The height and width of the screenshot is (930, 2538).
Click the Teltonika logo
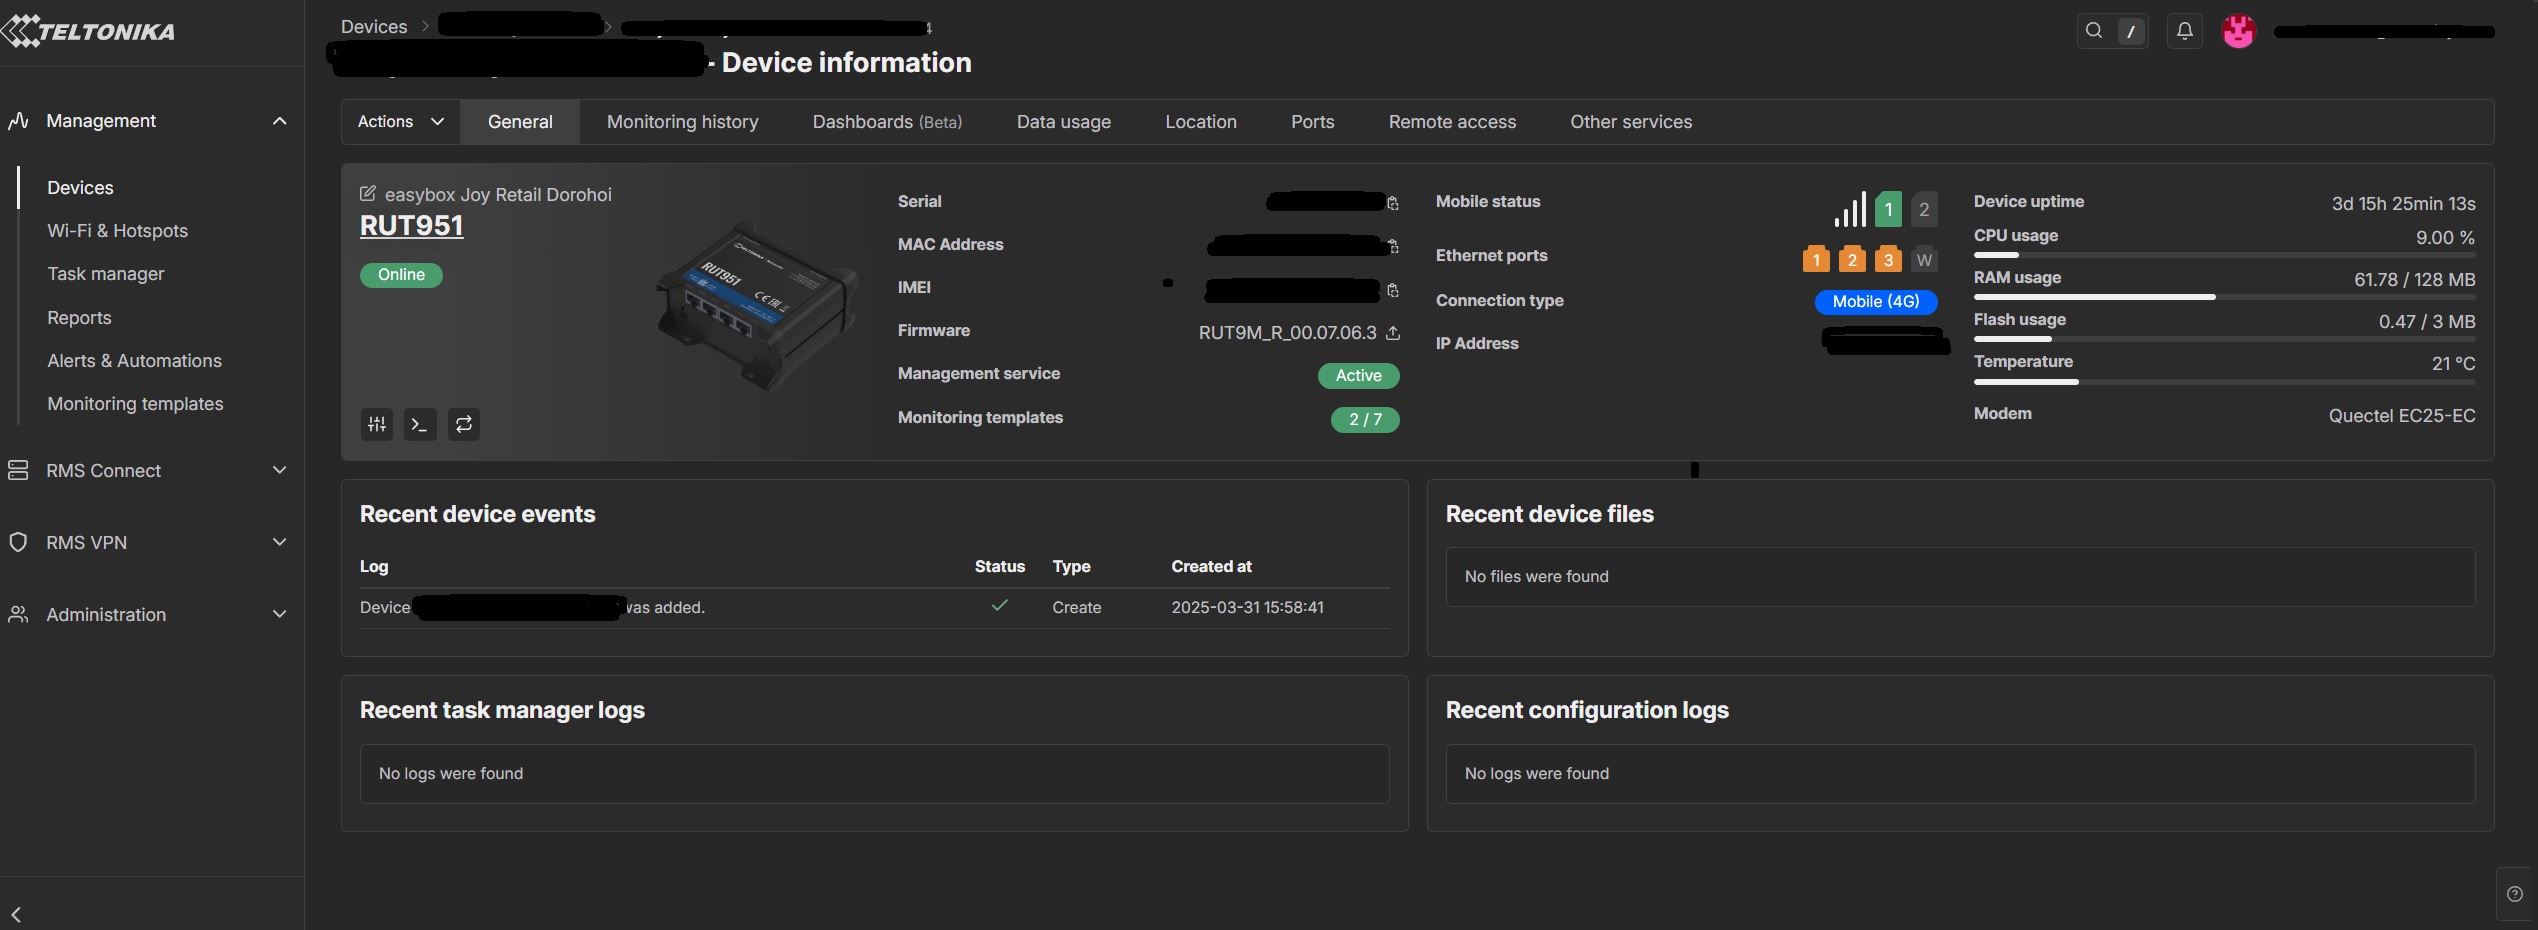click(88, 31)
